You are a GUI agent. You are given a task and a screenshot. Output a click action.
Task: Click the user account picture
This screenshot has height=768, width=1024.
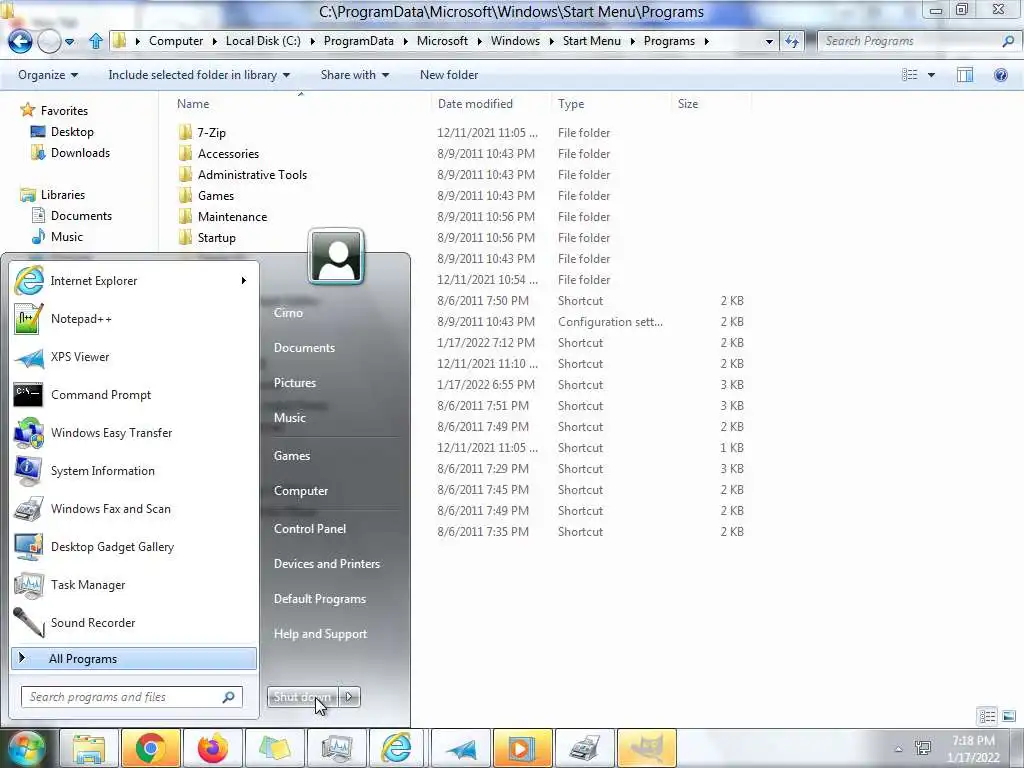point(336,257)
